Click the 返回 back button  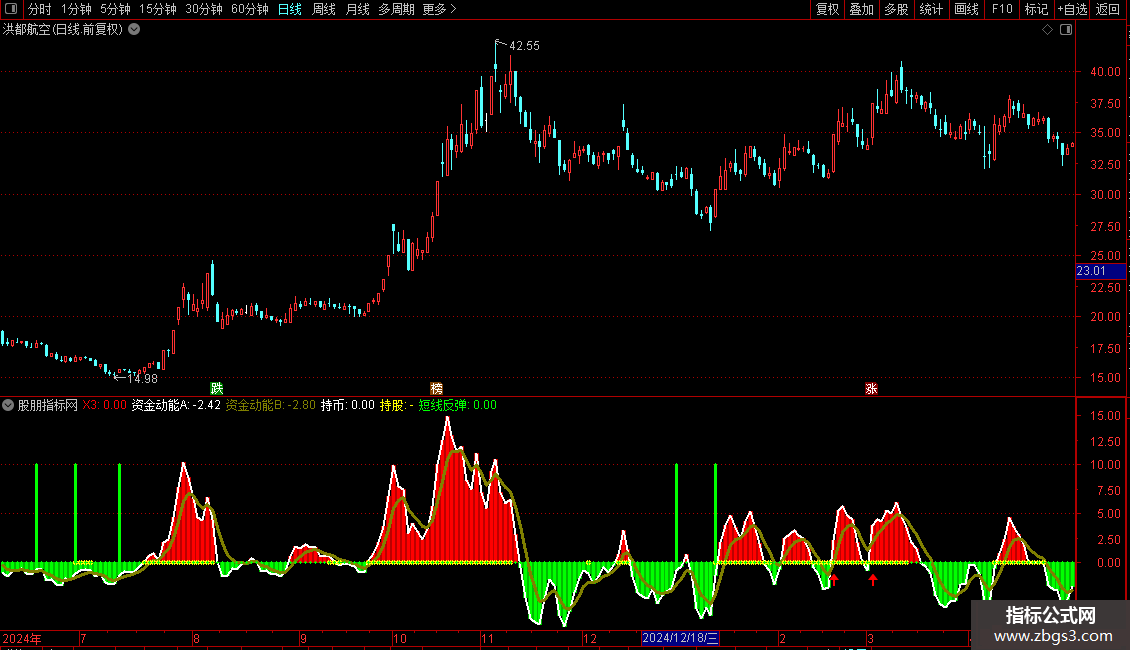click(x=1108, y=9)
